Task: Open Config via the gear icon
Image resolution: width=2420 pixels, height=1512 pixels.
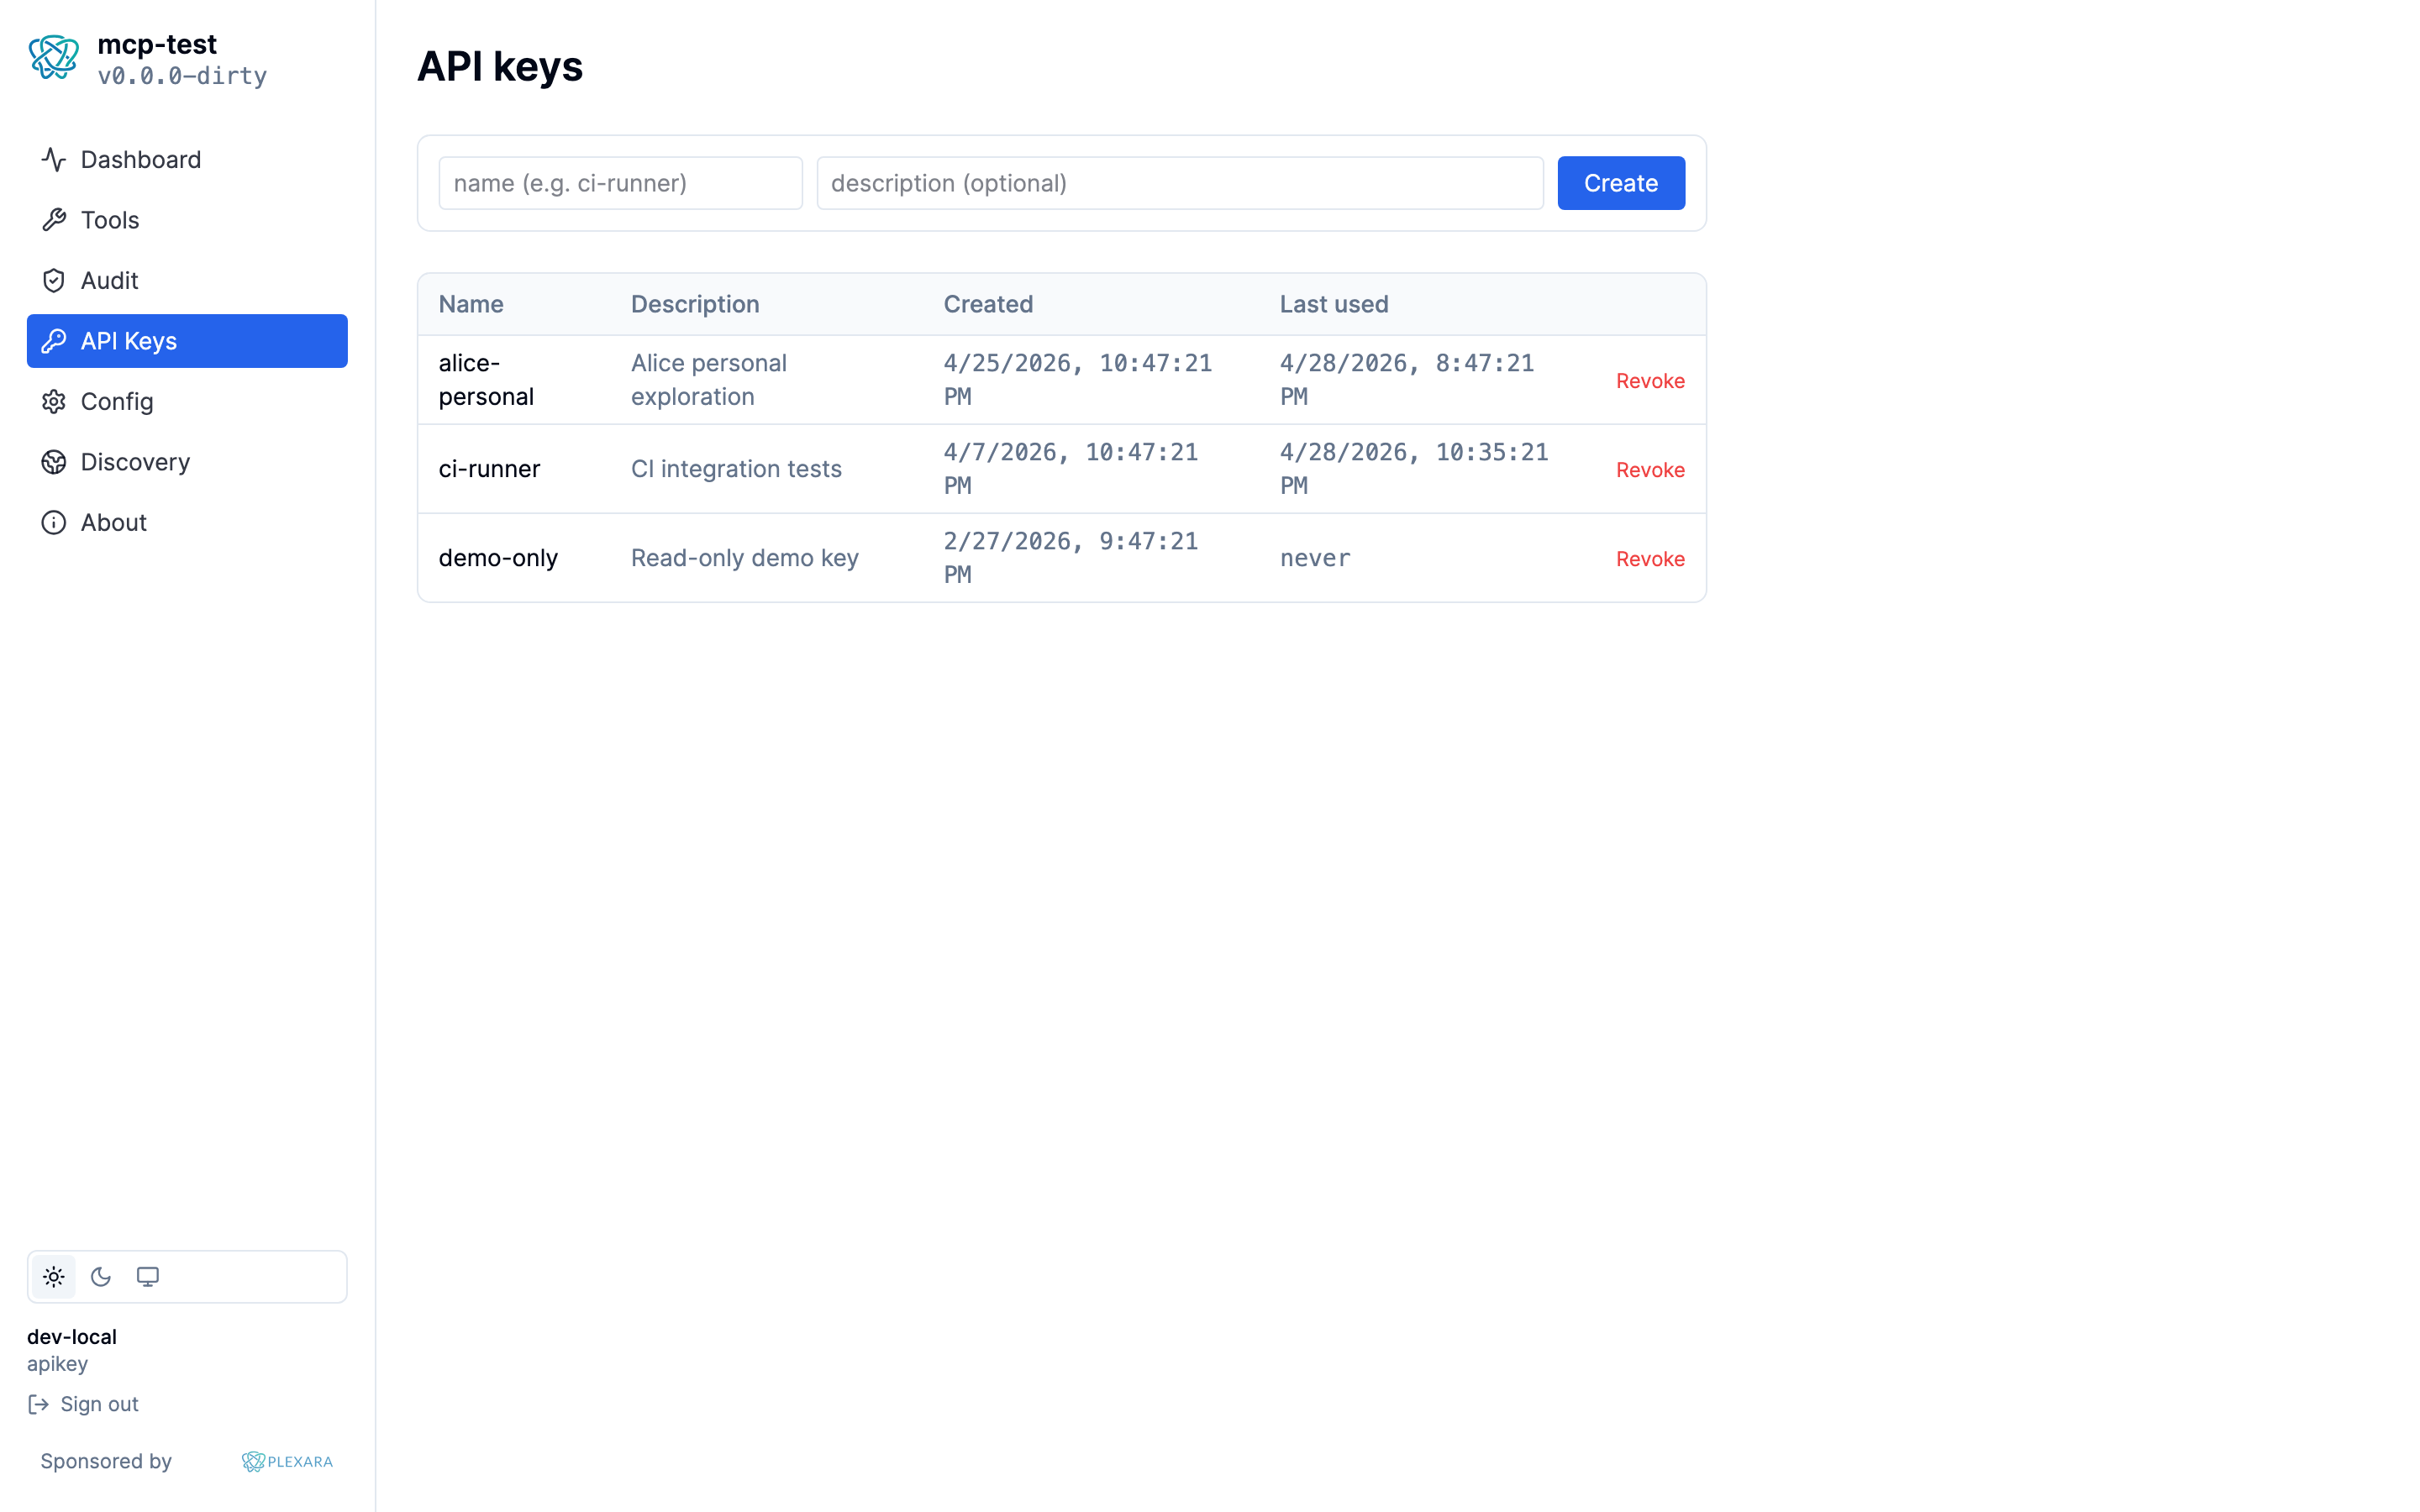Action: (53, 401)
